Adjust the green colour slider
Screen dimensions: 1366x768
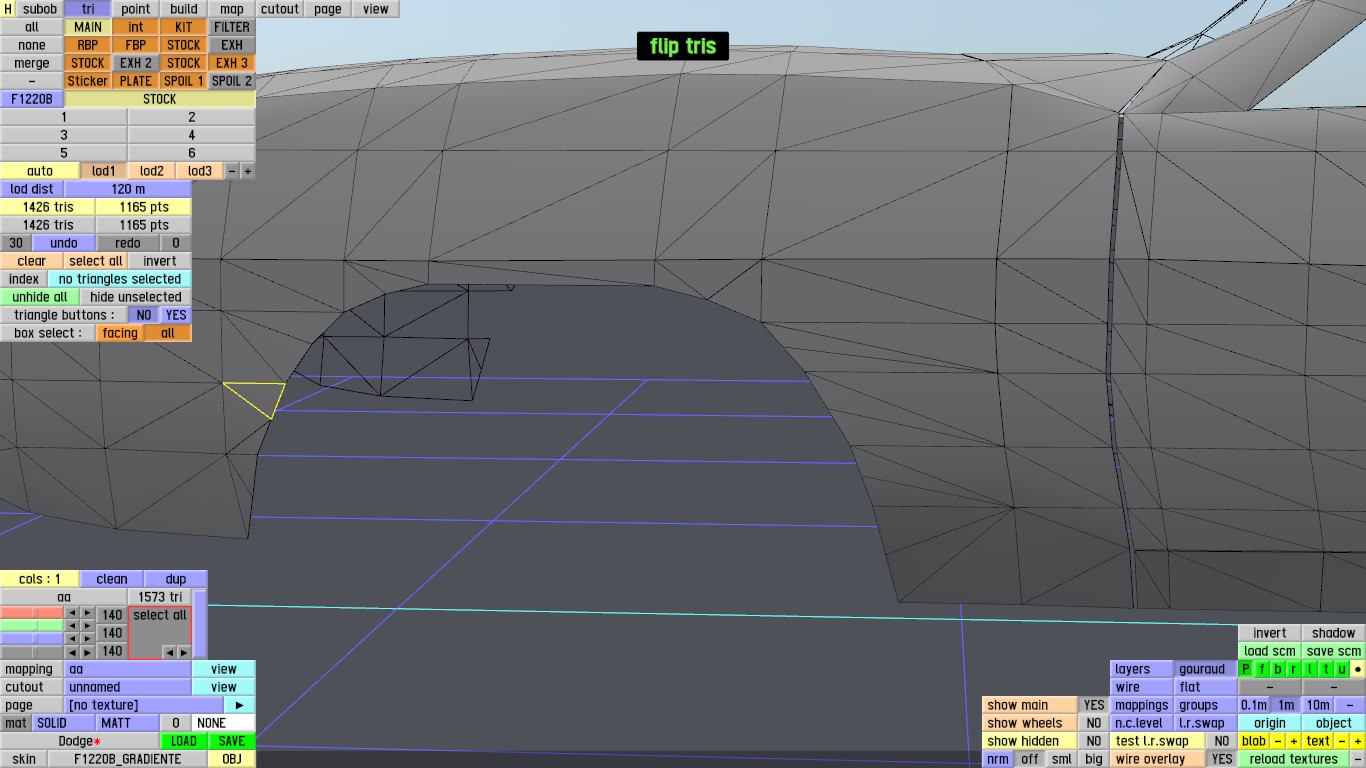pos(32,626)
